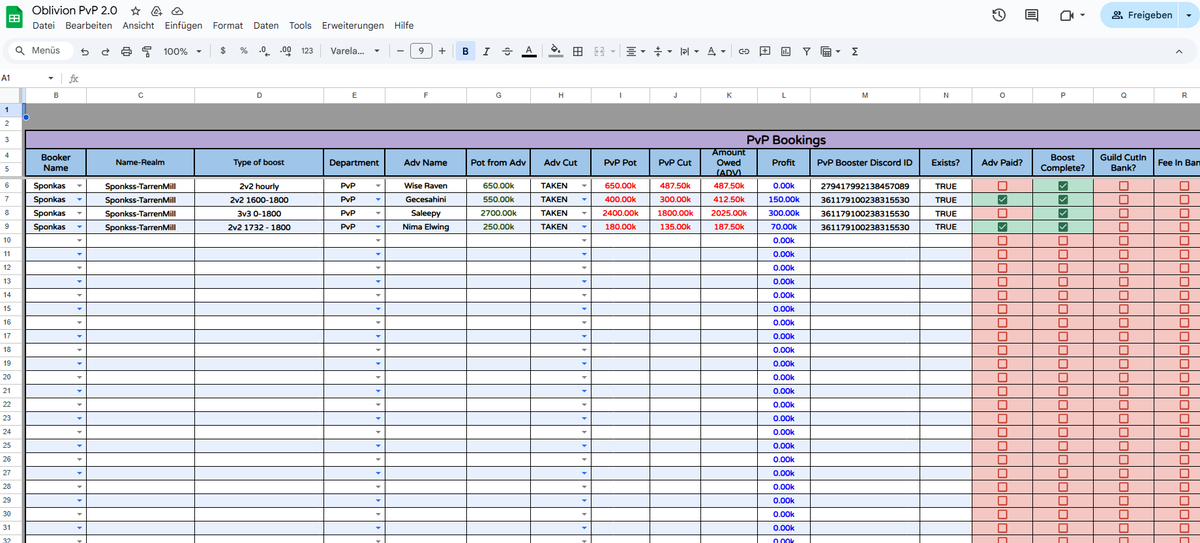Open the Einfügen menu
Viewport: 1200px width, 543px height.
[183, 26]
